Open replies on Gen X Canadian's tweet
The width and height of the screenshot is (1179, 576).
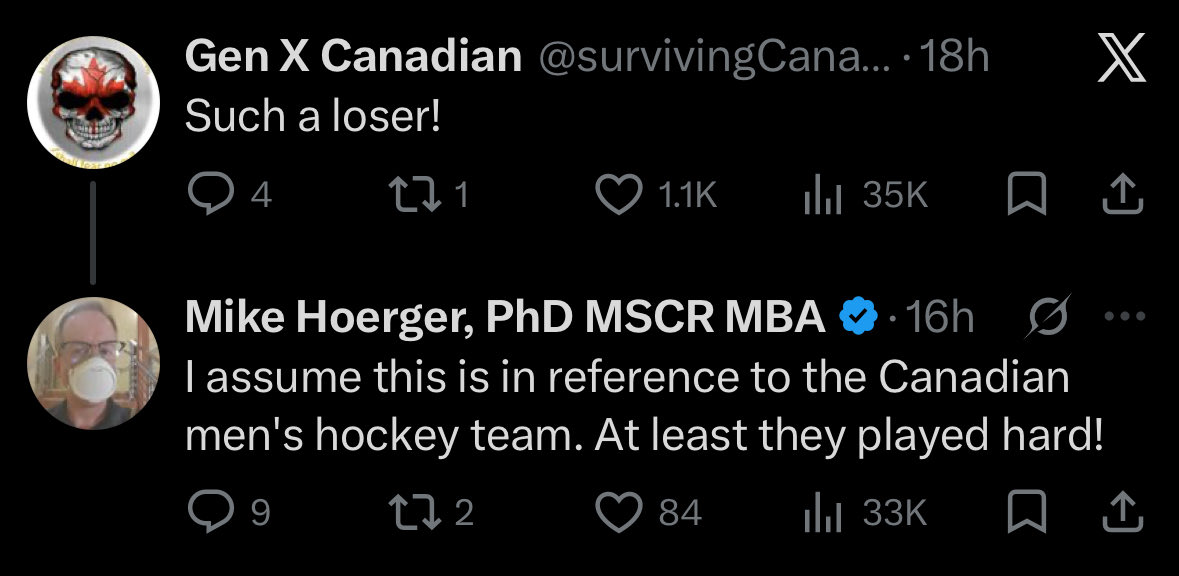point(229,196)
